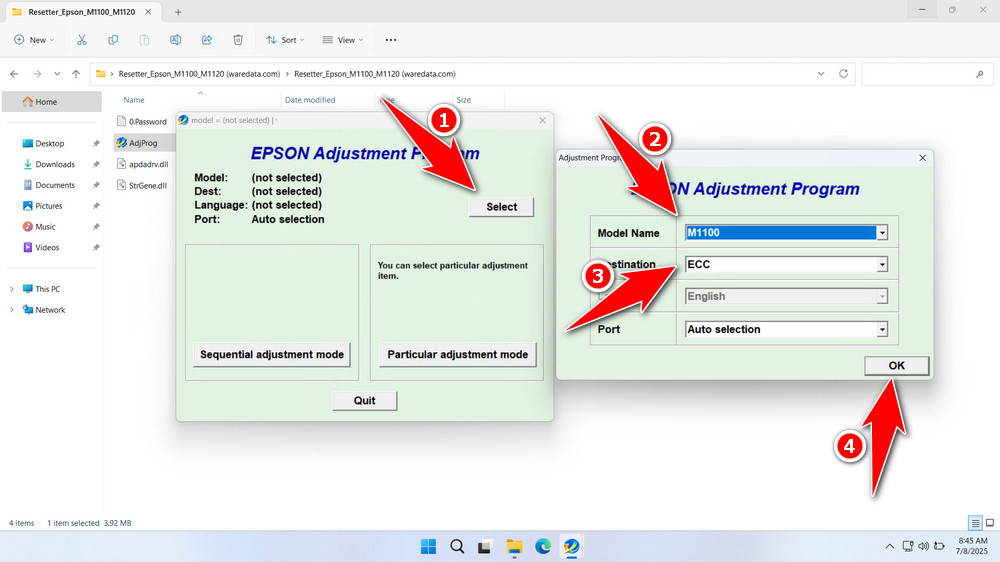Open the Sort options dropdown
The image size is (1000, 562).
pos(285,40)
